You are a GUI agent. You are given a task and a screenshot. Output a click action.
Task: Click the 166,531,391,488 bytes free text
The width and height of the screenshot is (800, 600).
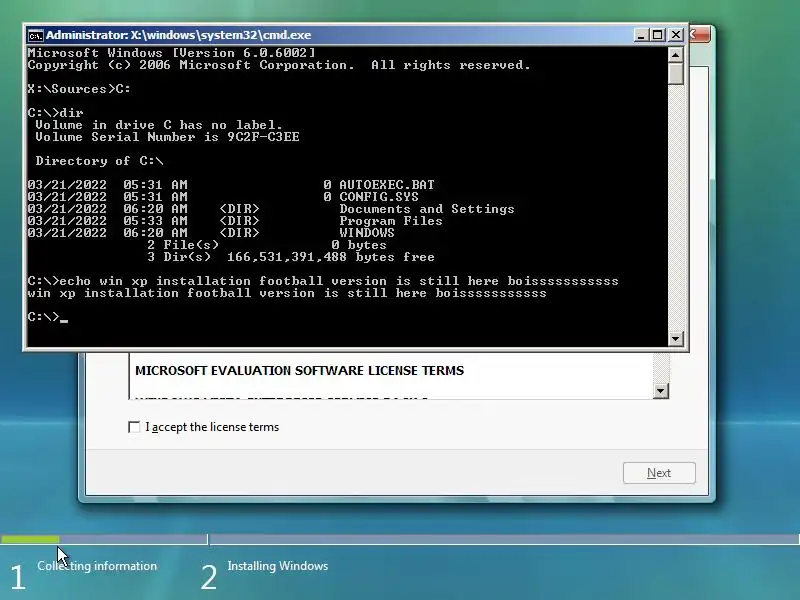tap(331, 257)
